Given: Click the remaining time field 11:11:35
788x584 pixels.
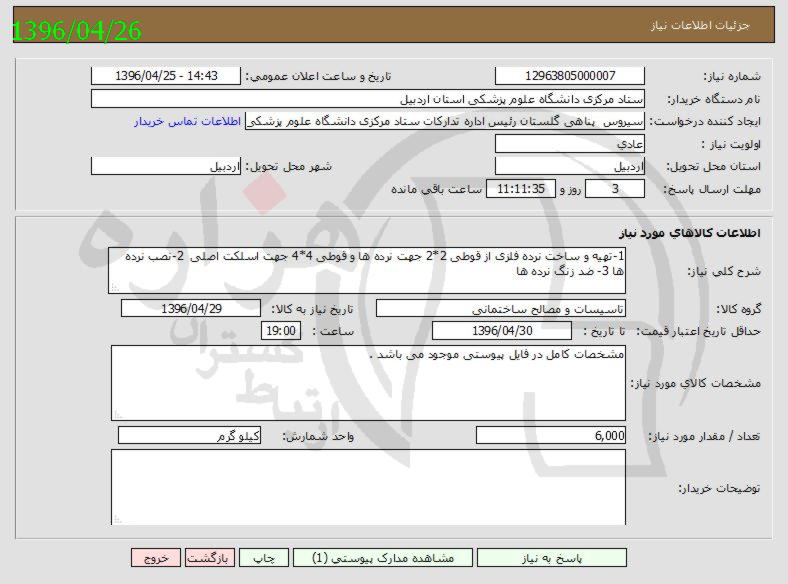Looking at the screenshot, I should click(x=521, y=189).
